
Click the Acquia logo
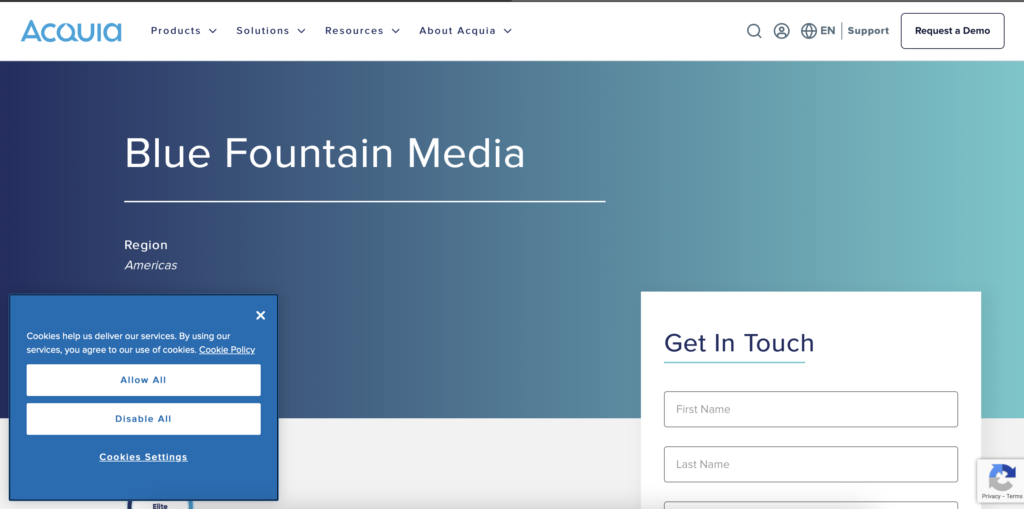point(71,31)
